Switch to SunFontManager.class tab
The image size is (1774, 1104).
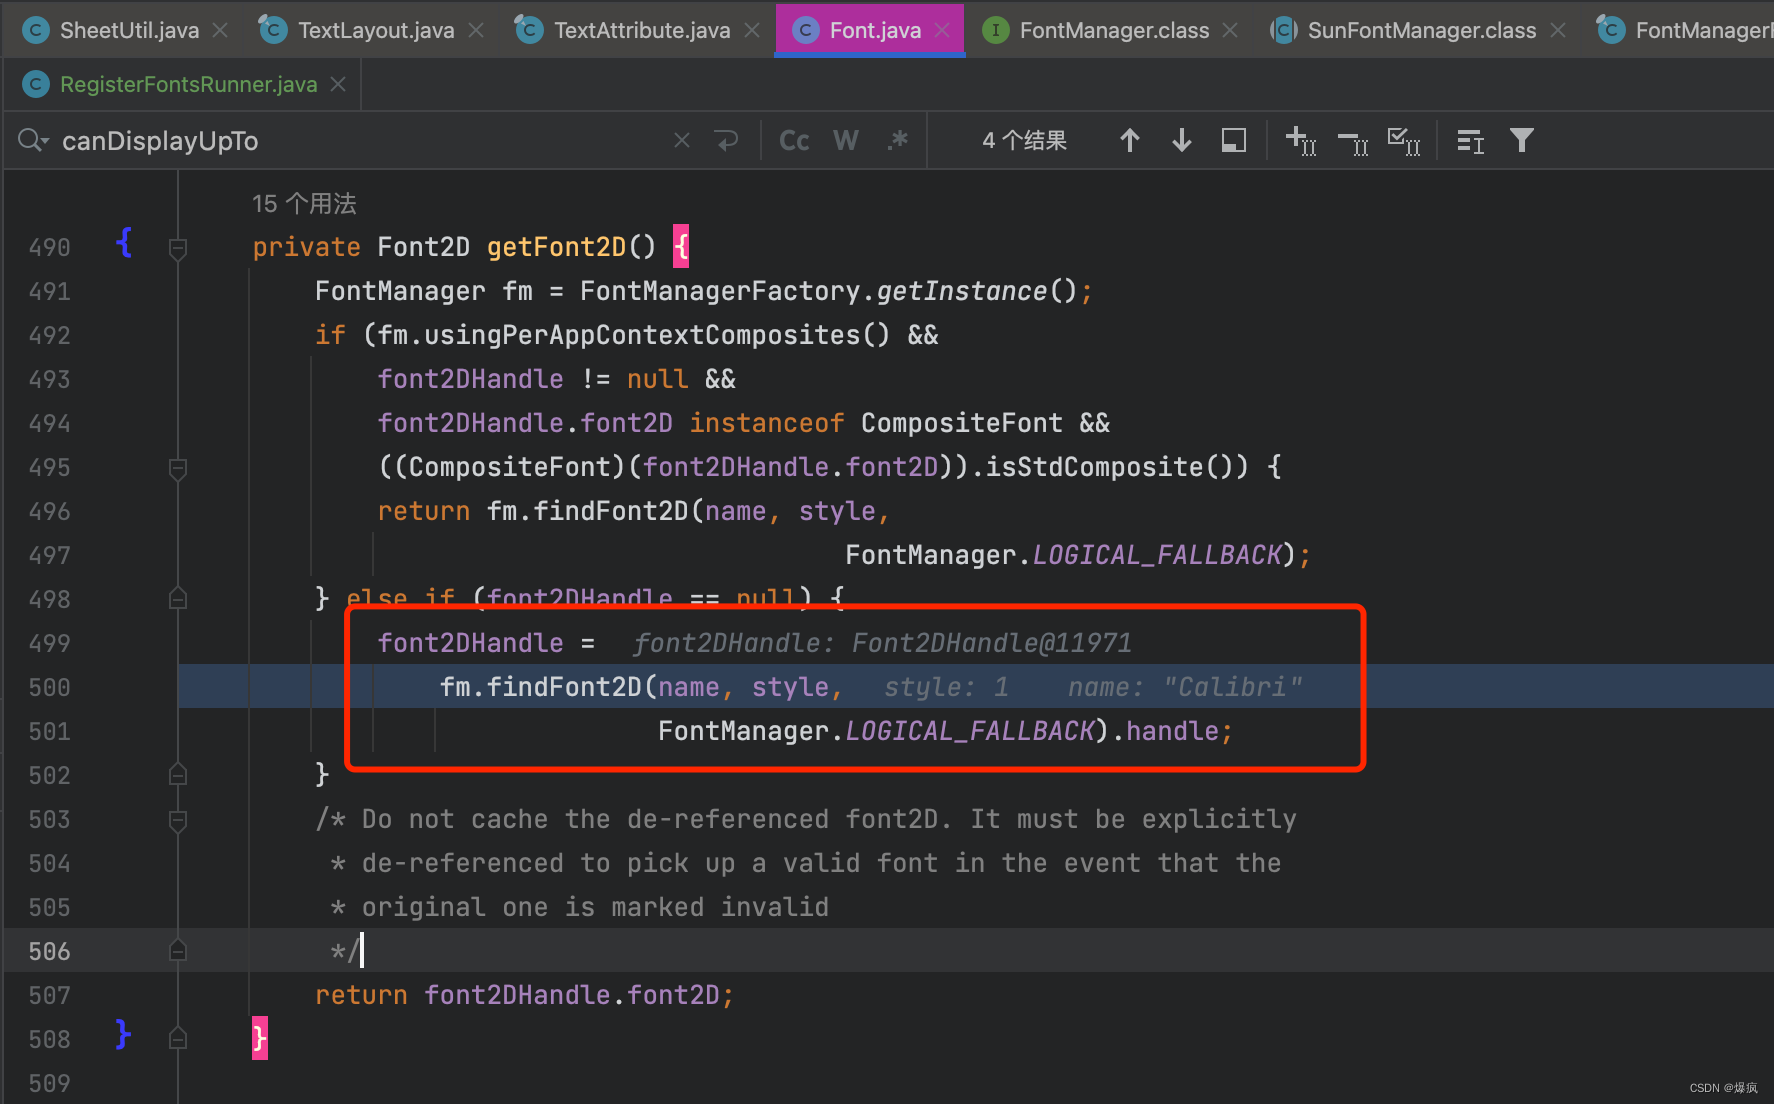(x=1422, y=30)
